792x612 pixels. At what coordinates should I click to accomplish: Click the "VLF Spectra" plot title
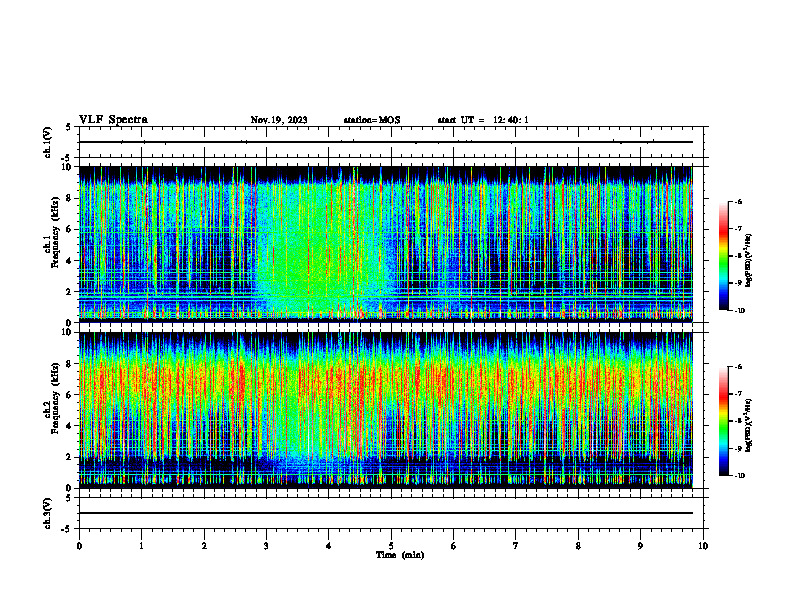(113, 120)
